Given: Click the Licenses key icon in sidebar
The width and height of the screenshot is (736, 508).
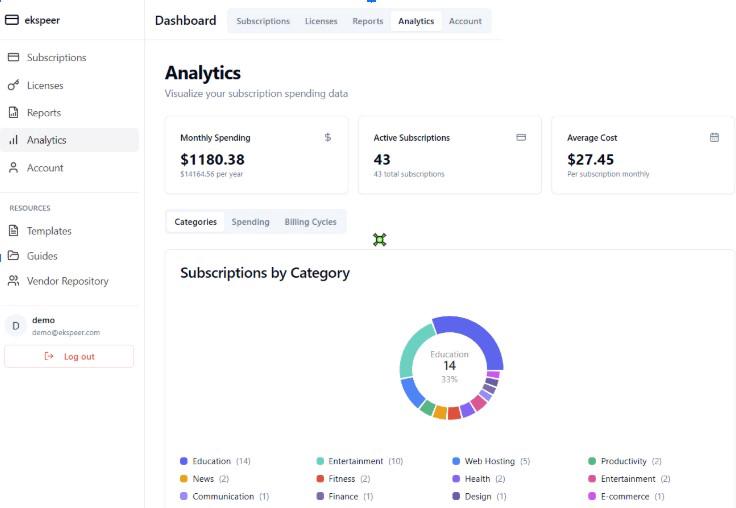Looking at the screenshot, I should pyautogui.click(x=14, y=85).
